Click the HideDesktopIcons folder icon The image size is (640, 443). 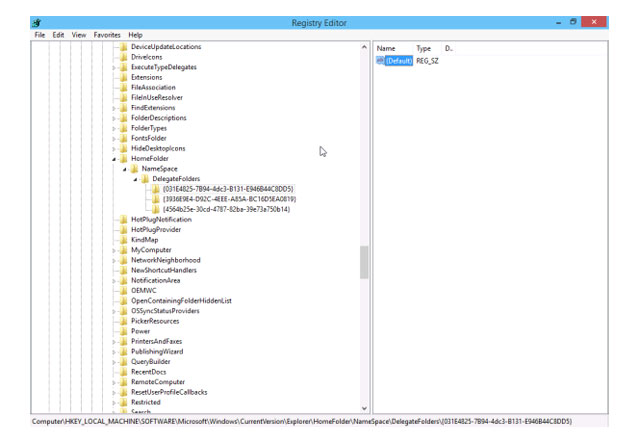click(x=124, y=149)
